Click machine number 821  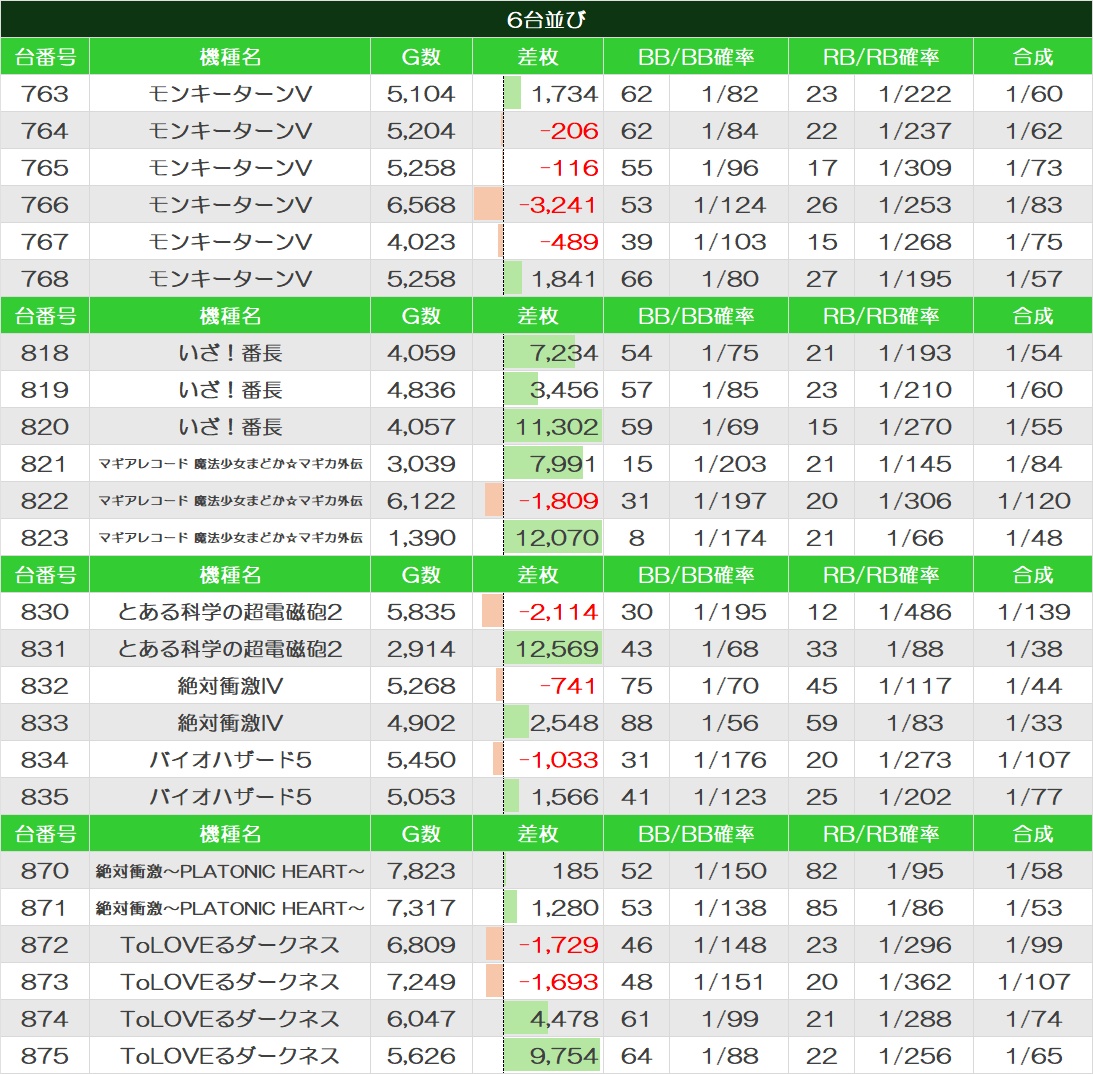click(x=45, y=463)
